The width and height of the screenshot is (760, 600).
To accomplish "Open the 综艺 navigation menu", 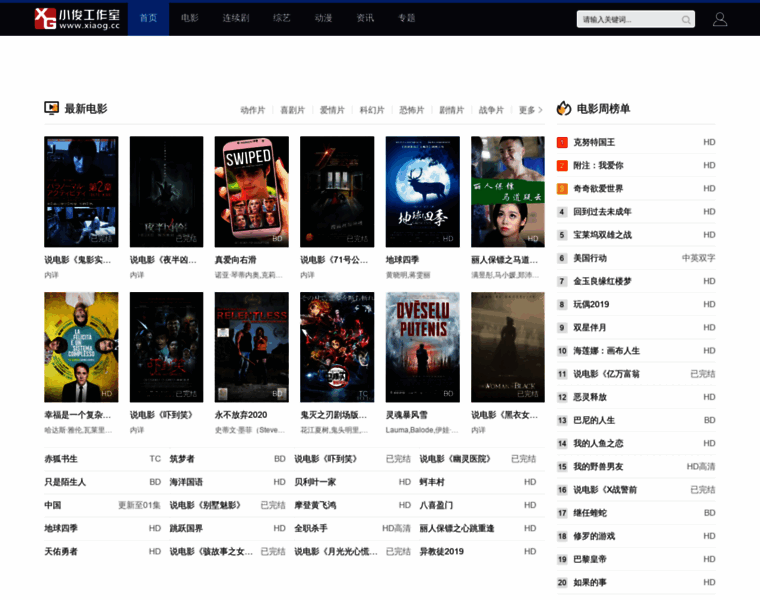I will (282, 18).
